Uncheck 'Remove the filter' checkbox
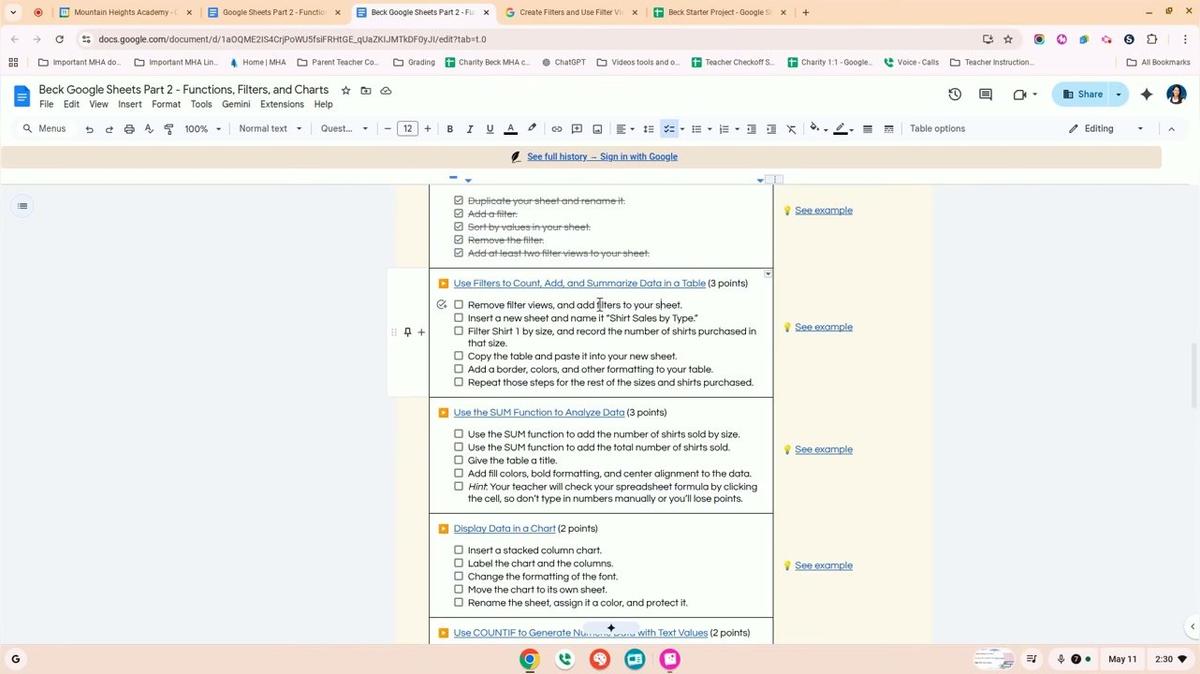Image resolution: width=1200 pixels, height=674 pixels. [459, 240]
